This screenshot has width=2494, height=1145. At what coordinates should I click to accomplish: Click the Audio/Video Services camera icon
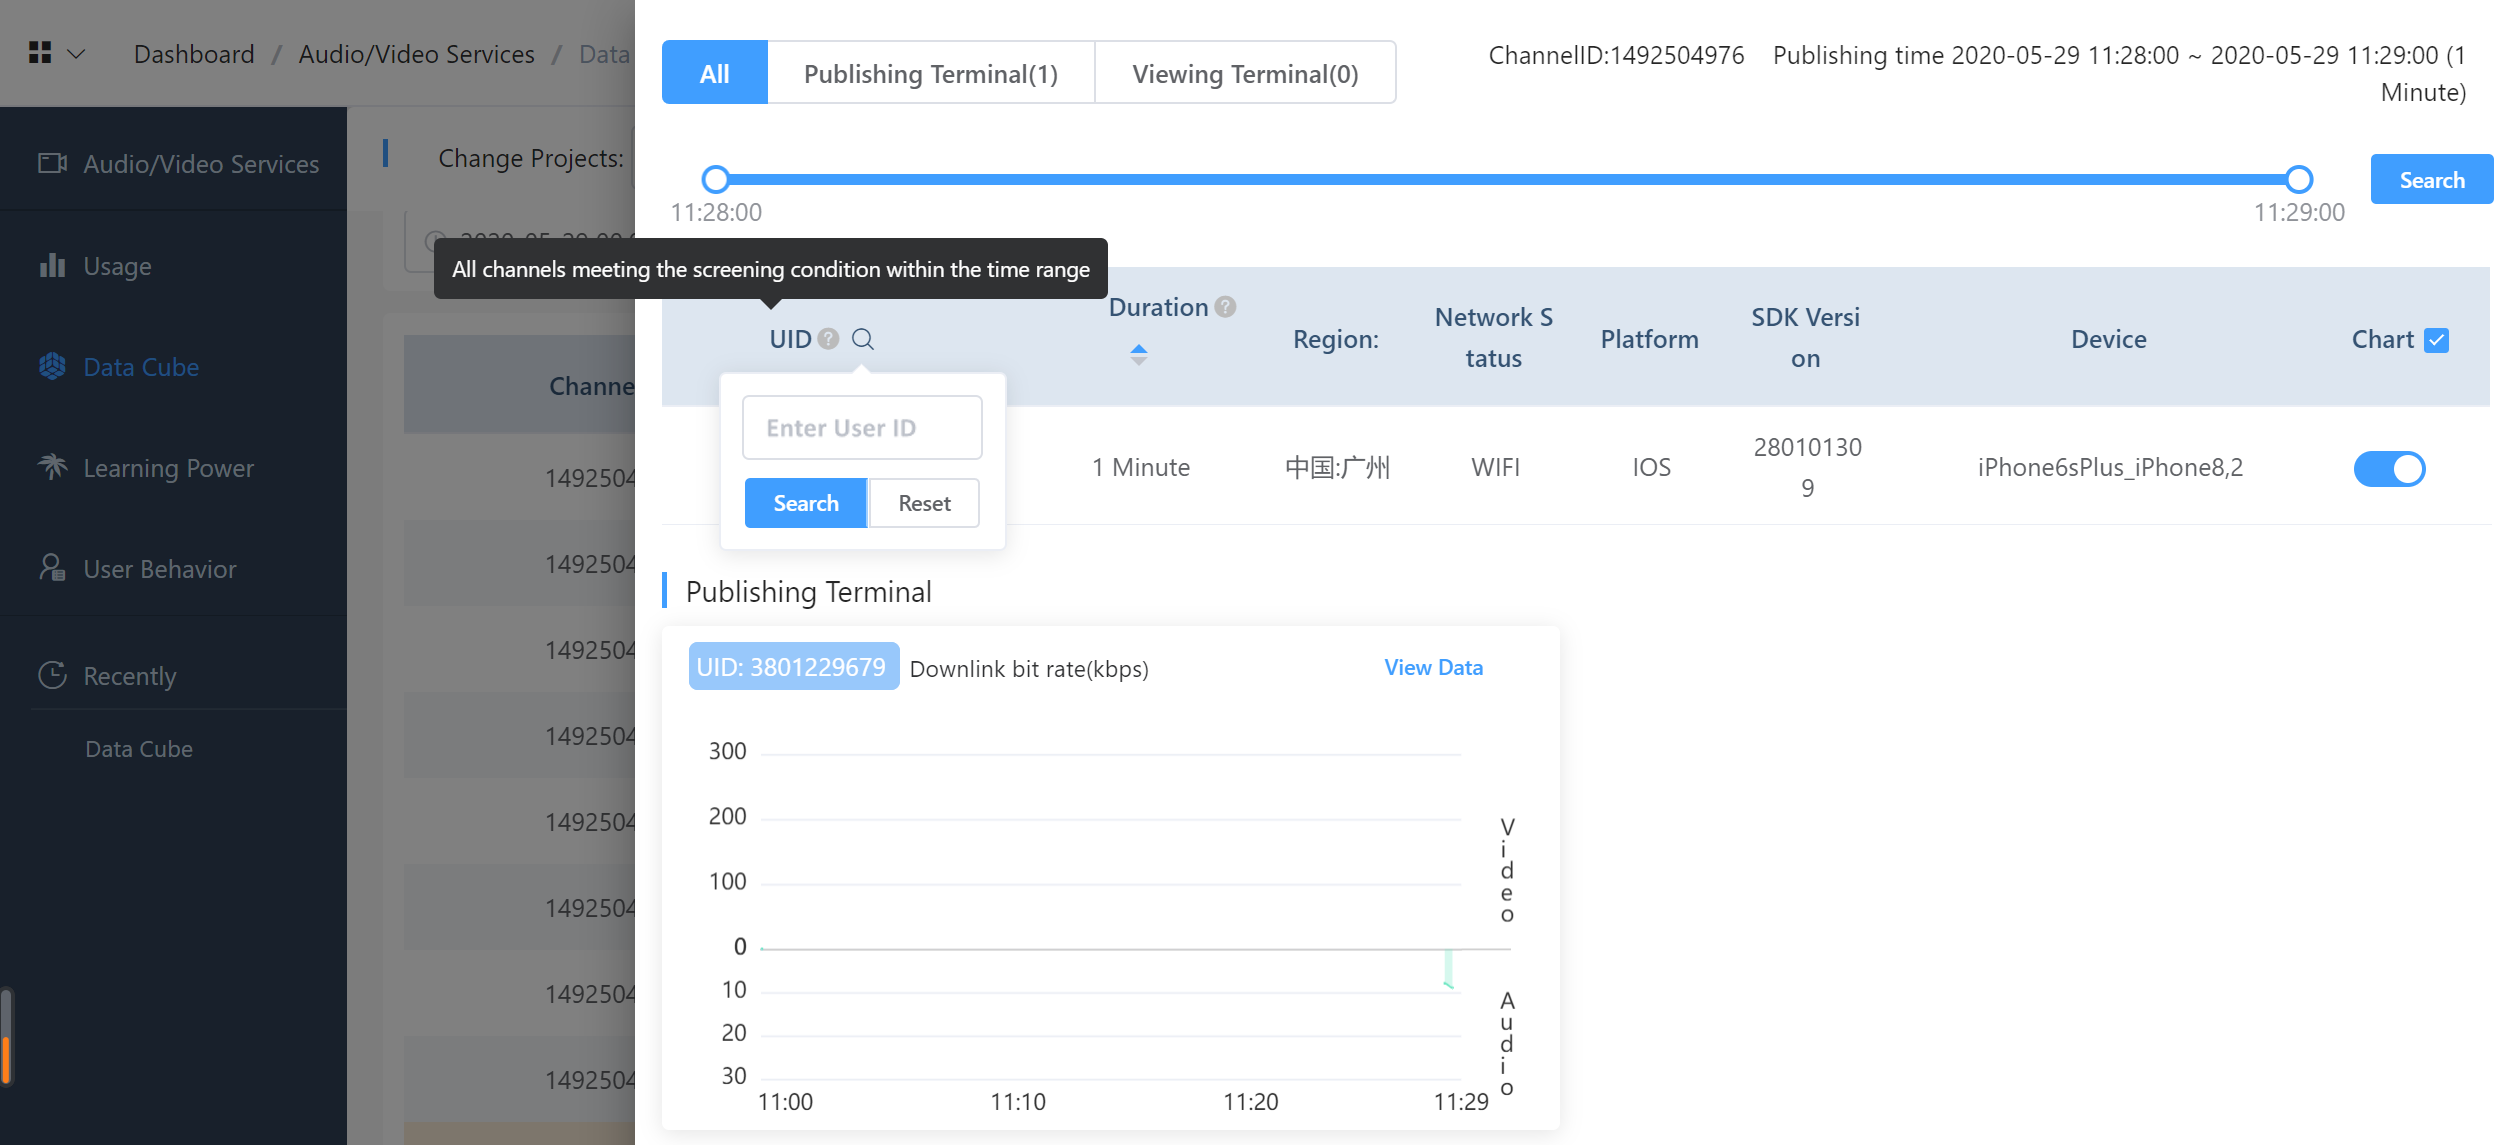click(x=52, y=163)
